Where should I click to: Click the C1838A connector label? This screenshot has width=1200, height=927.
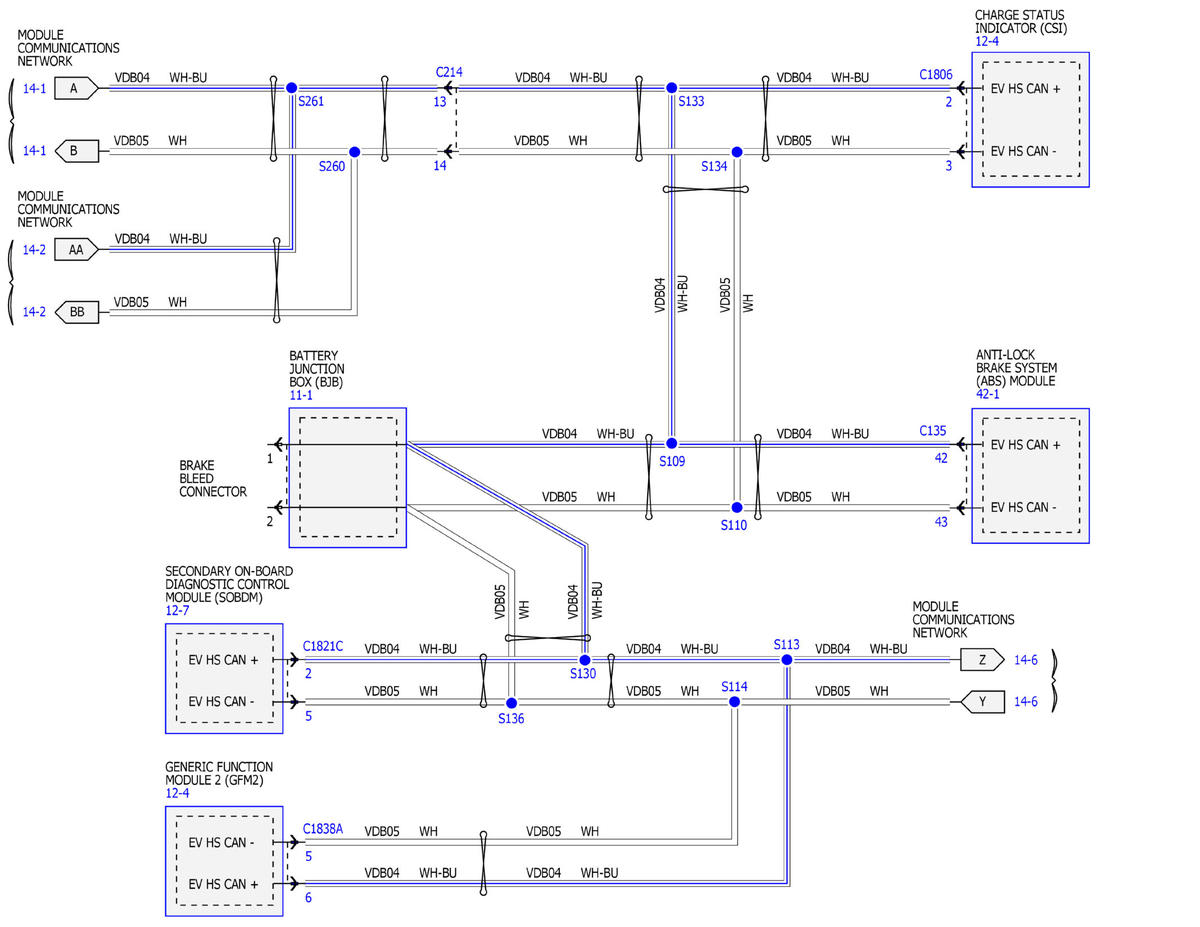click(323, 828)
